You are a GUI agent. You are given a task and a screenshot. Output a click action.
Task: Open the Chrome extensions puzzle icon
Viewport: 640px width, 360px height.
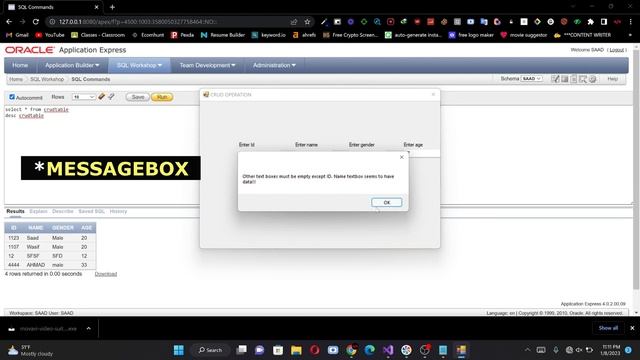591,22
